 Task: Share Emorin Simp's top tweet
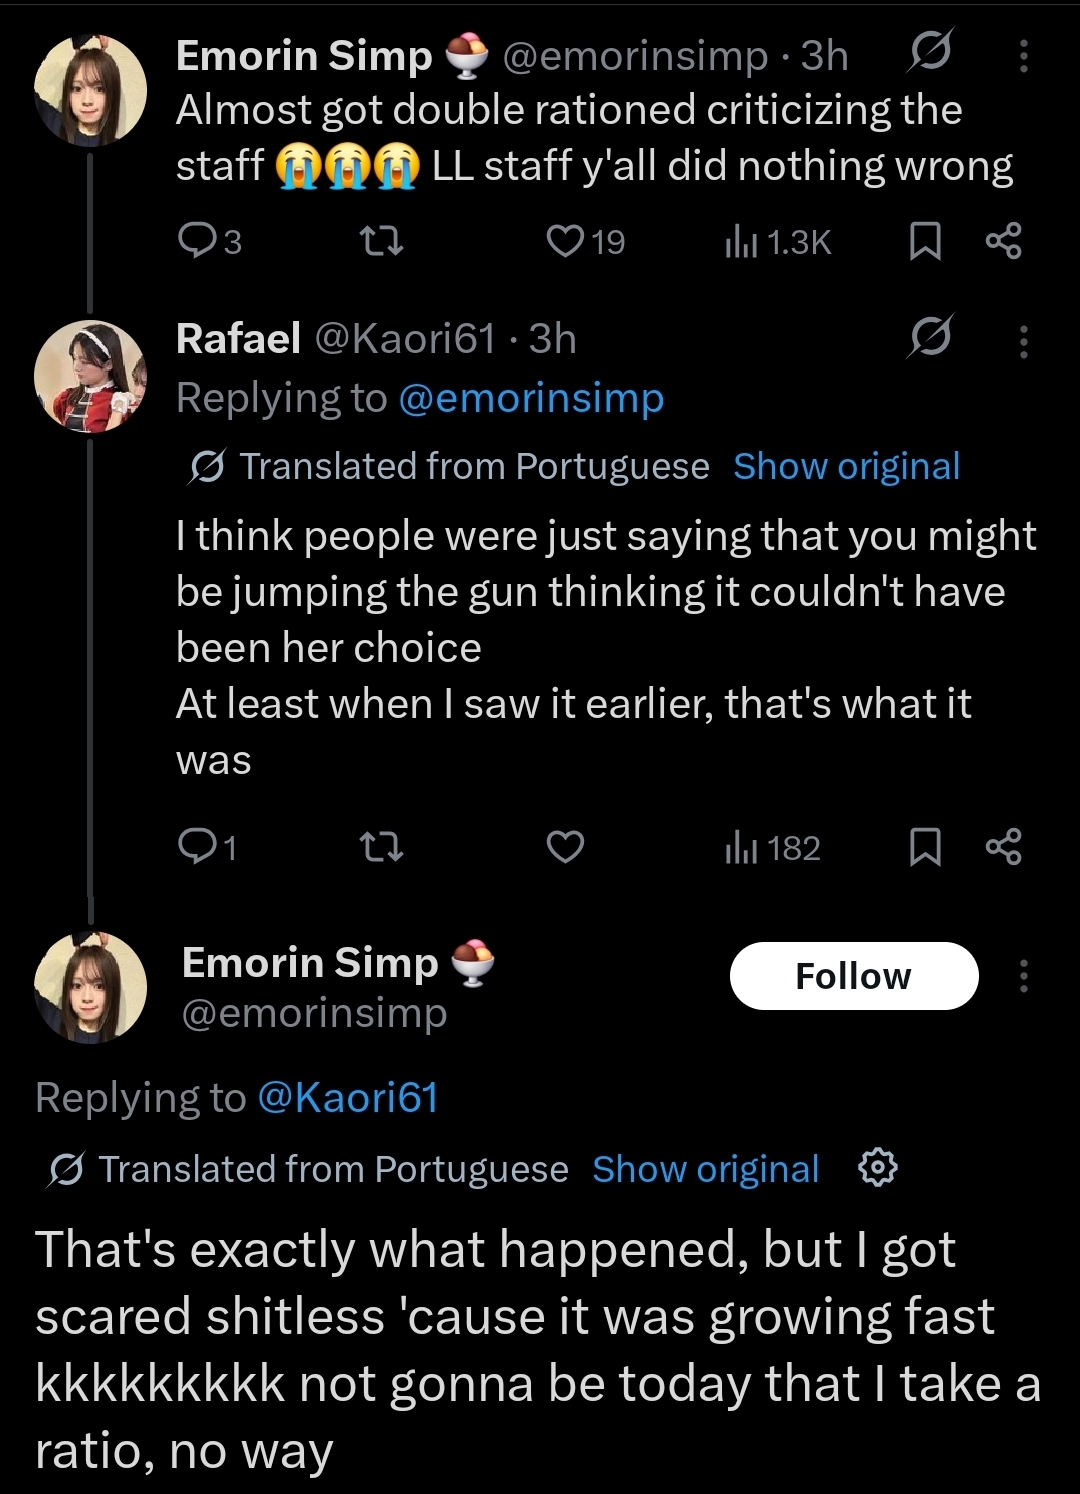pyautogui.click(x=1003, y=241)
